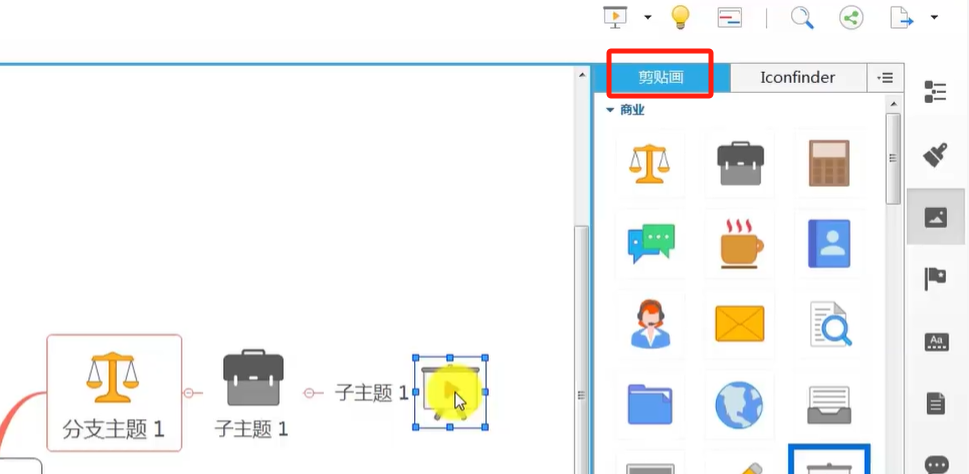Screen dimensions: 969x474
Task: Switch to the 剪贴画 tab
Action: tap(661, 77)
